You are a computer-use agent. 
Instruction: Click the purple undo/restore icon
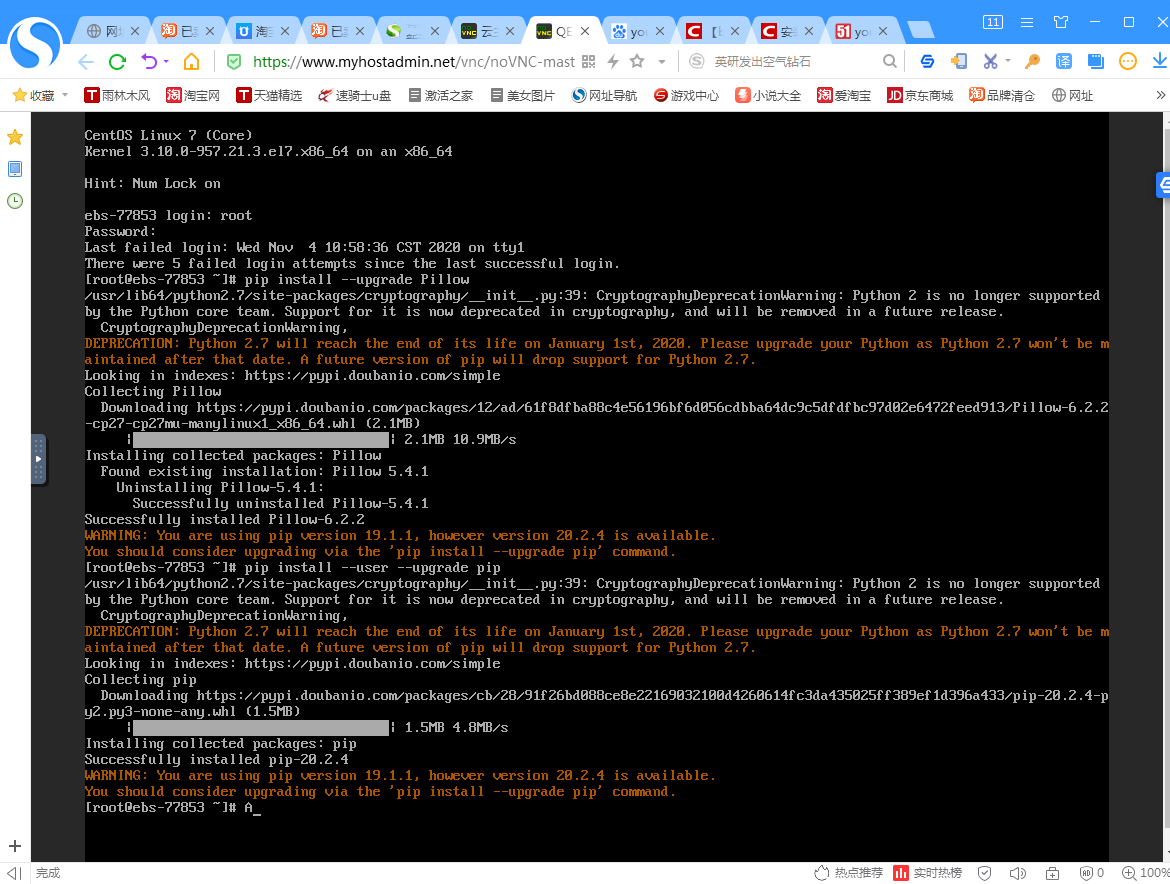pyautogui.click(x=150, y=61)
